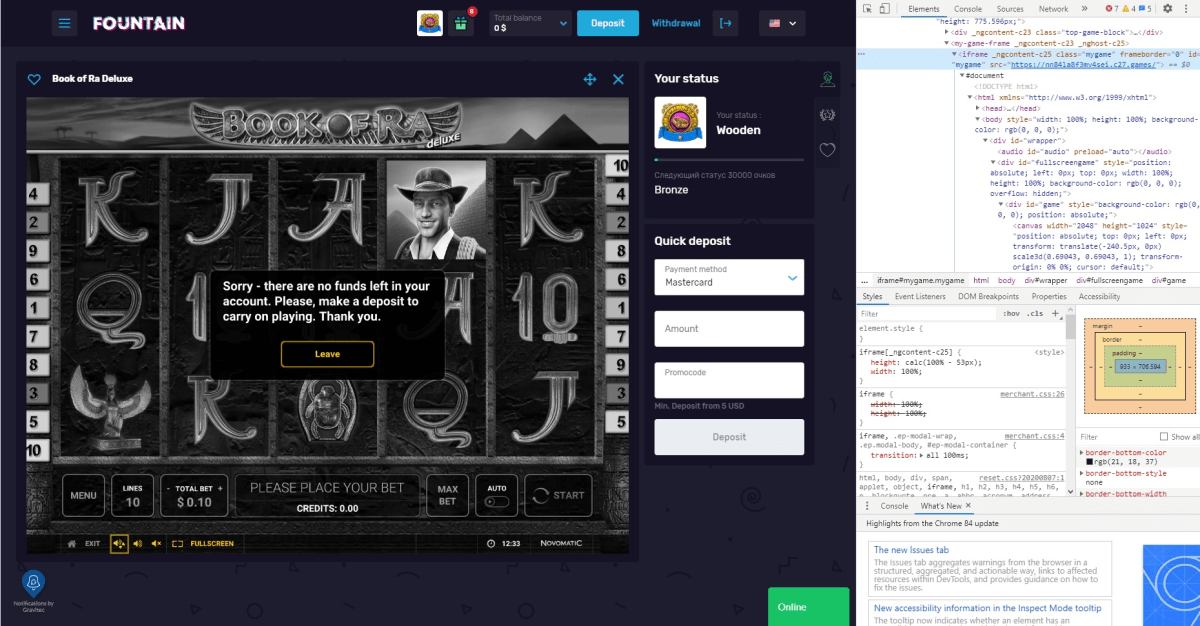Viewport: 1200px width, 626px height.
Task: Check the Show all checkbox
Action: [1164, 437]
